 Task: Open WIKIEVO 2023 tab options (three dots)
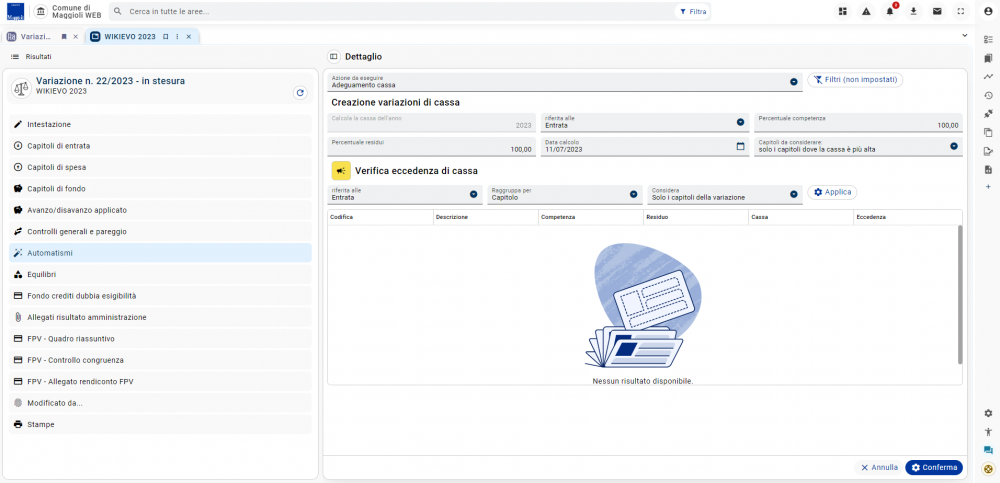177,36
